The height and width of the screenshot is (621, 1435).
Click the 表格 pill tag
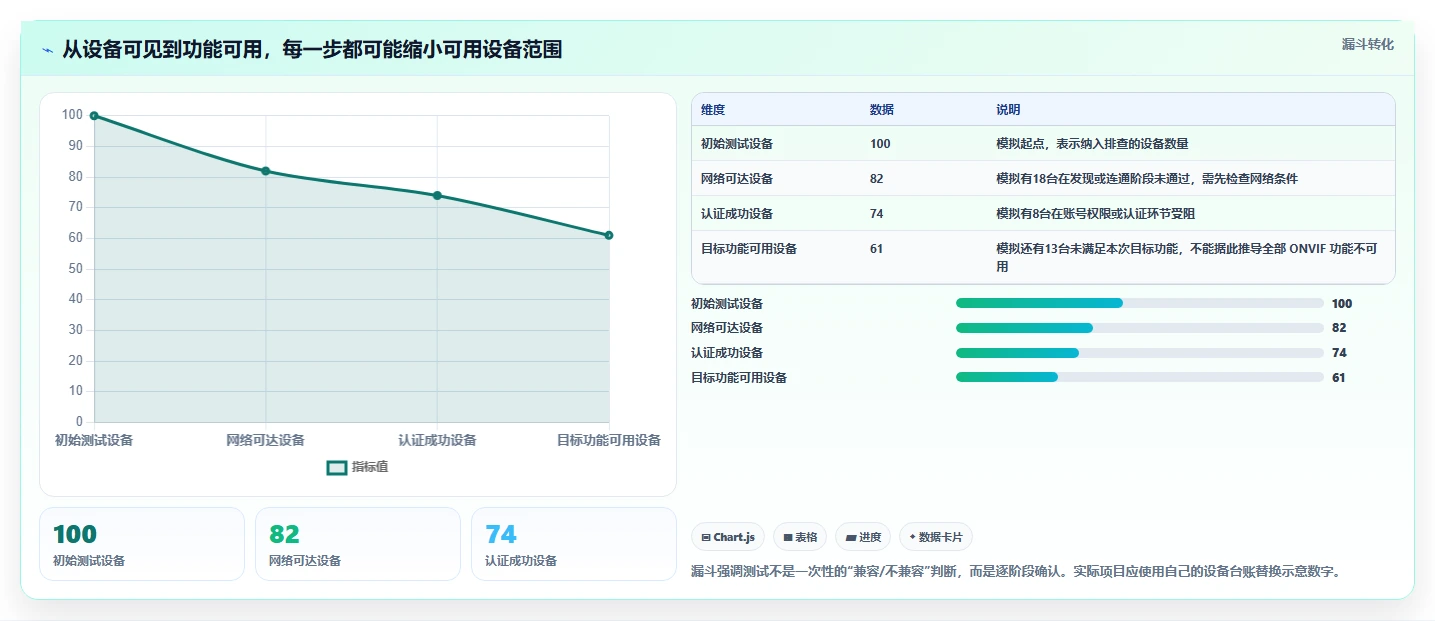[799, 537]
